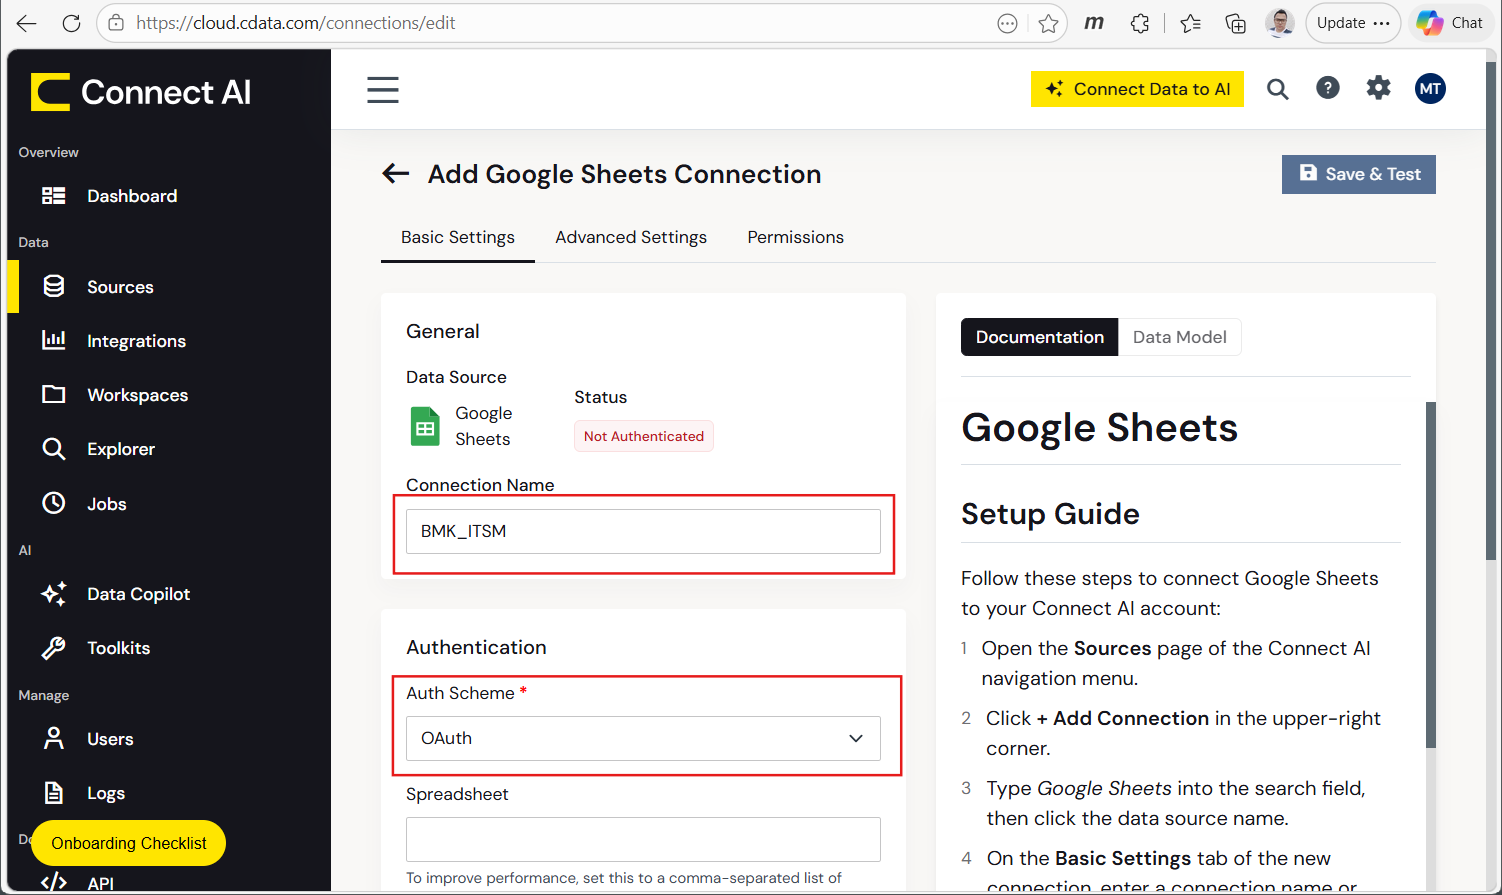Open settings gear icon in header
Viewport: 1502px width, 895px height.
1379,88
